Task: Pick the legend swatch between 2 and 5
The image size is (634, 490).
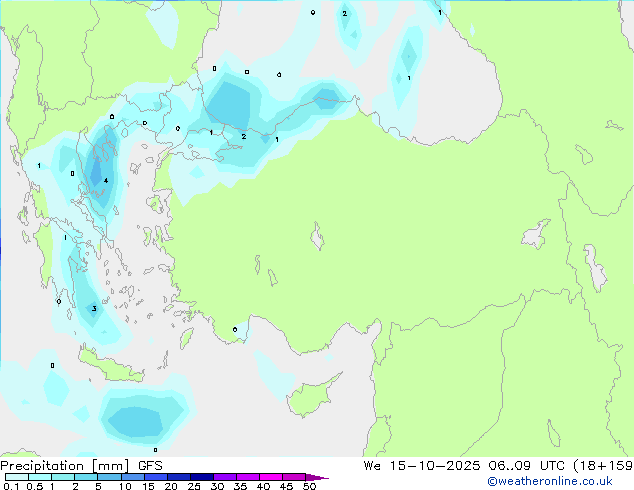Action: [x=86, y=477]
